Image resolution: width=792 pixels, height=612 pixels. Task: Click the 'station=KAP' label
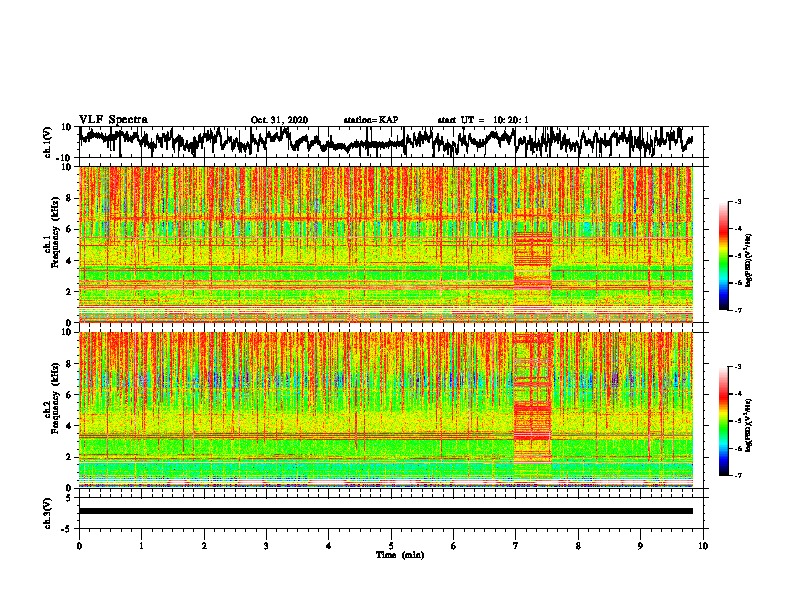371,120
